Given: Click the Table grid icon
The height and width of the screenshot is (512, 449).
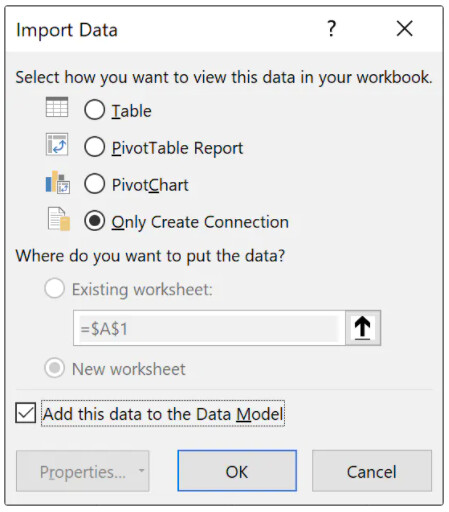Looking at the screenshot, I should [57, 107].
